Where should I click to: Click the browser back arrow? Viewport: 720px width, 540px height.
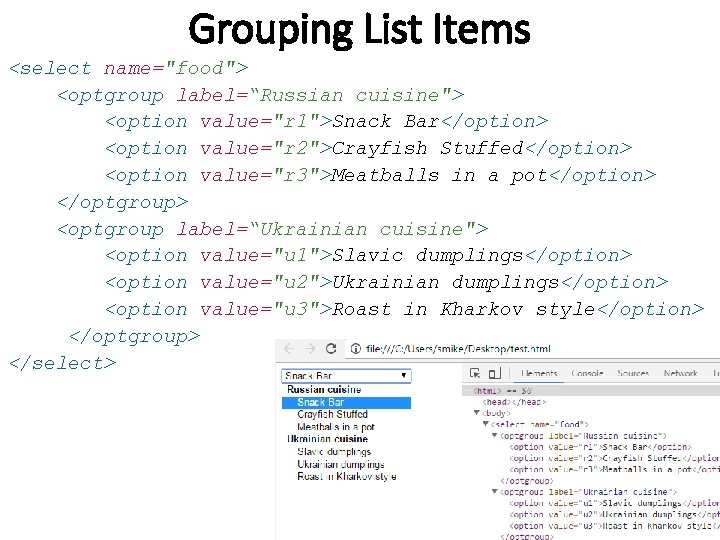click(288, 349)
